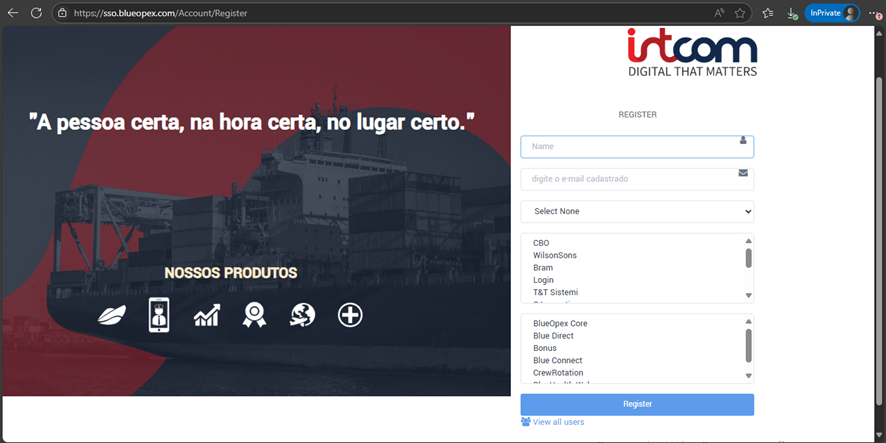The height and width of the screenshot is (443, 886).
Task: Click the green leaf product icon
Action: click(x=112, y=315)
